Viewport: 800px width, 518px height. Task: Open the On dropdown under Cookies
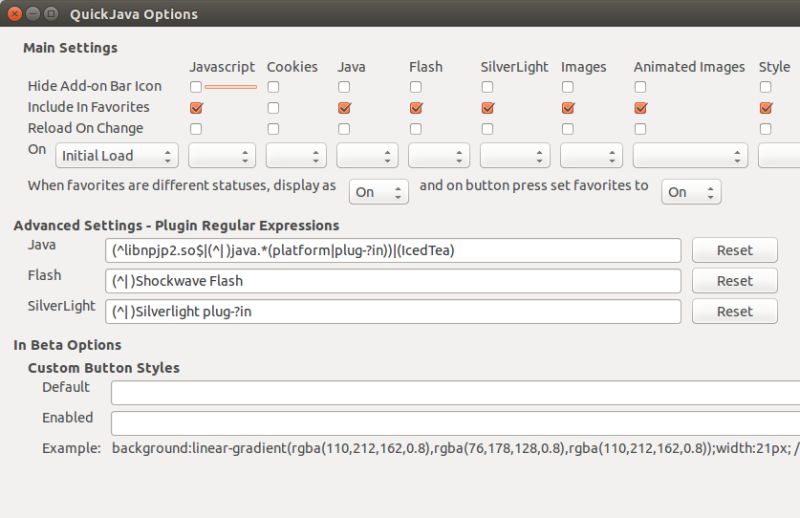point(296,156)
